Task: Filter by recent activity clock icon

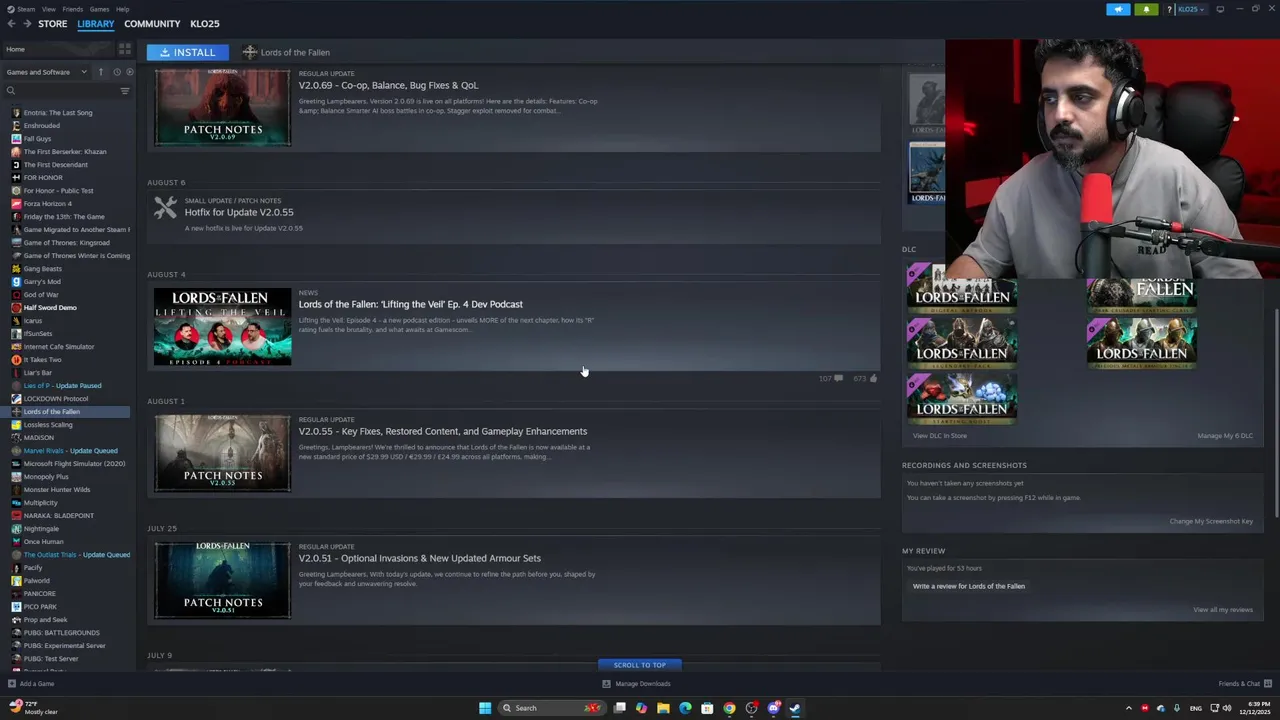Action: click(116, 72)
